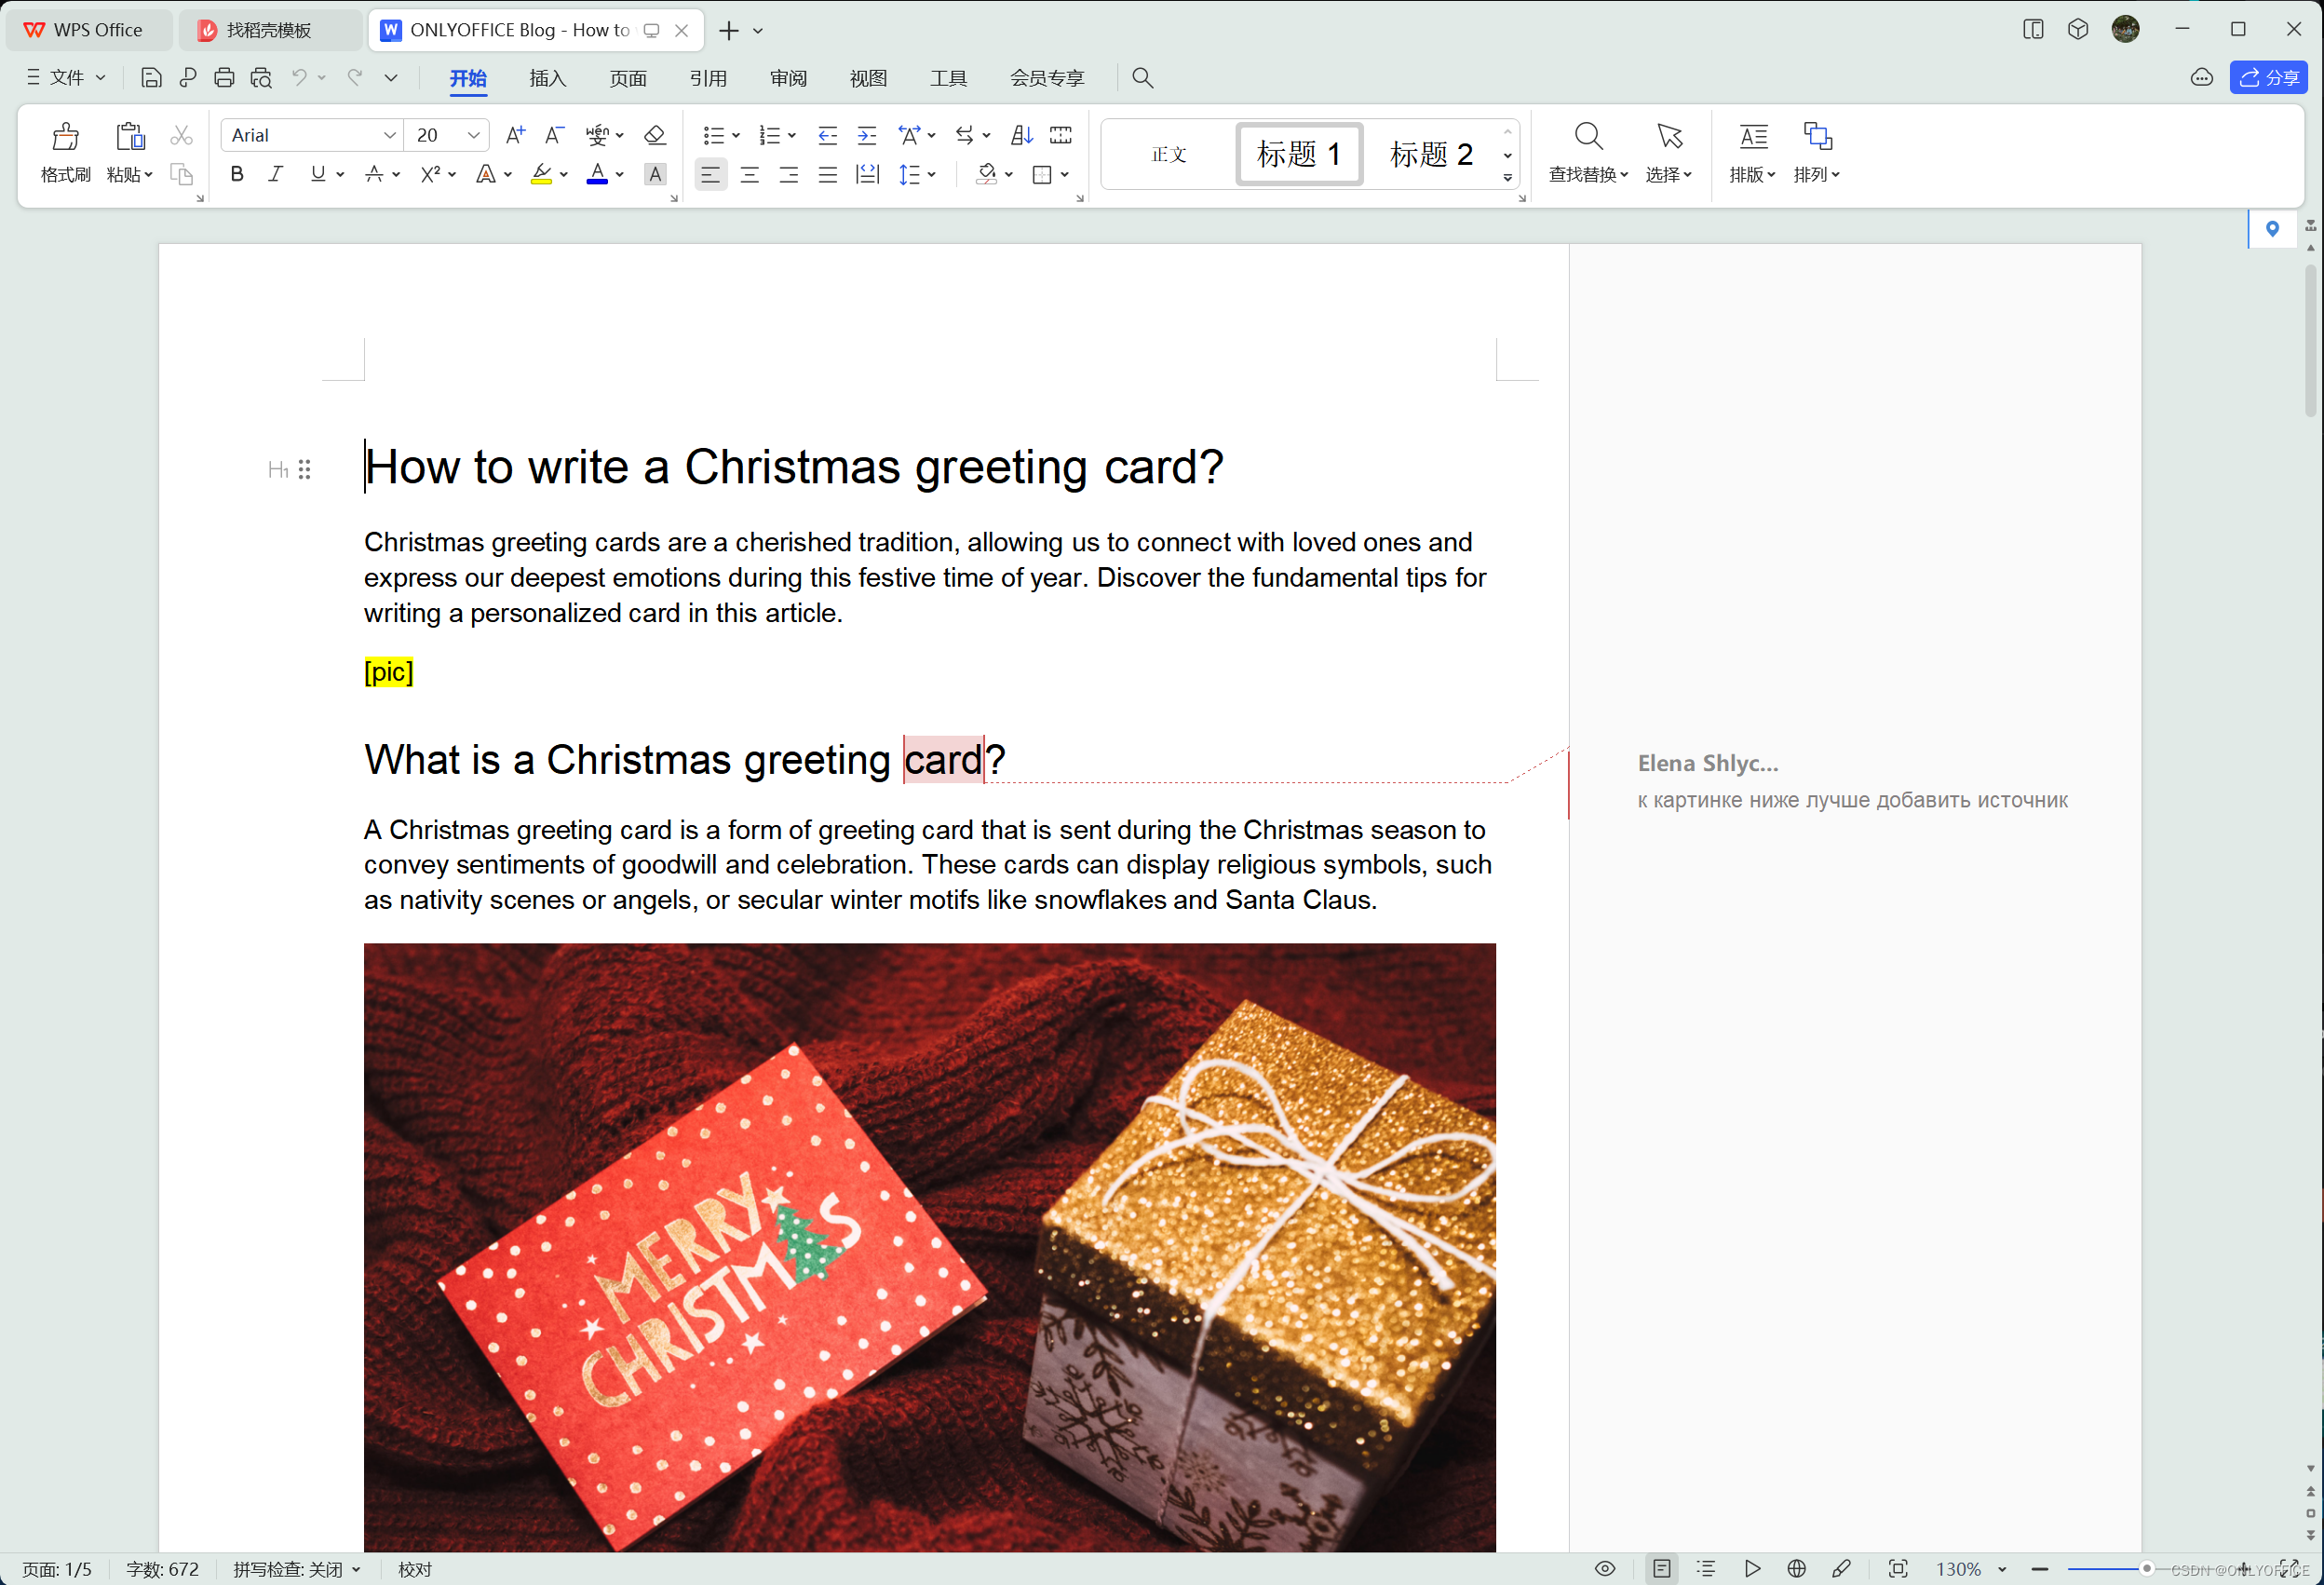
Task: Apply the 标题 2 heading style
Action: (x=1430, y=154)
